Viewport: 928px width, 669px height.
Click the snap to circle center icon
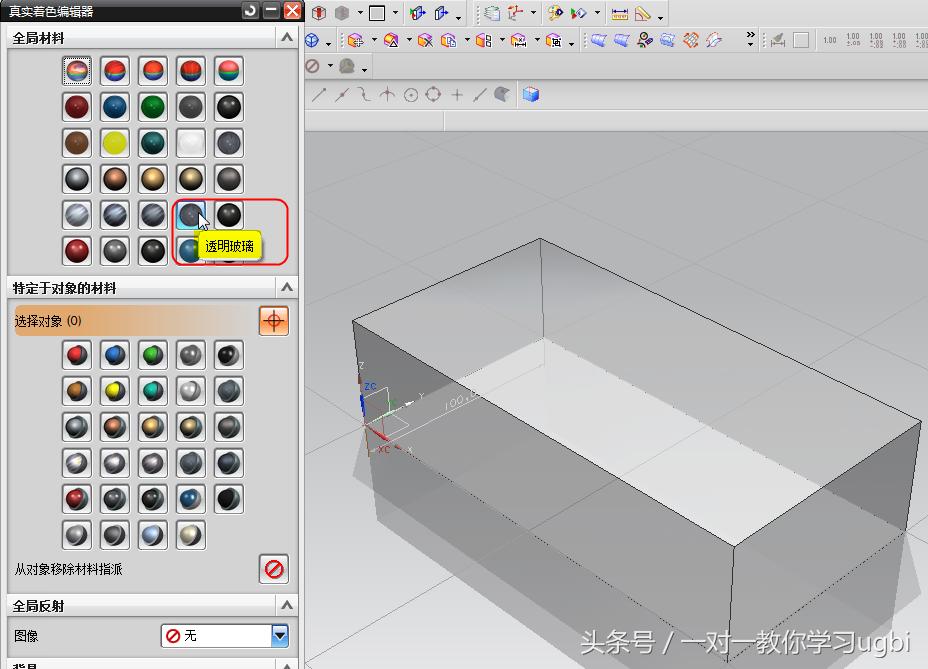click(411, 95)
